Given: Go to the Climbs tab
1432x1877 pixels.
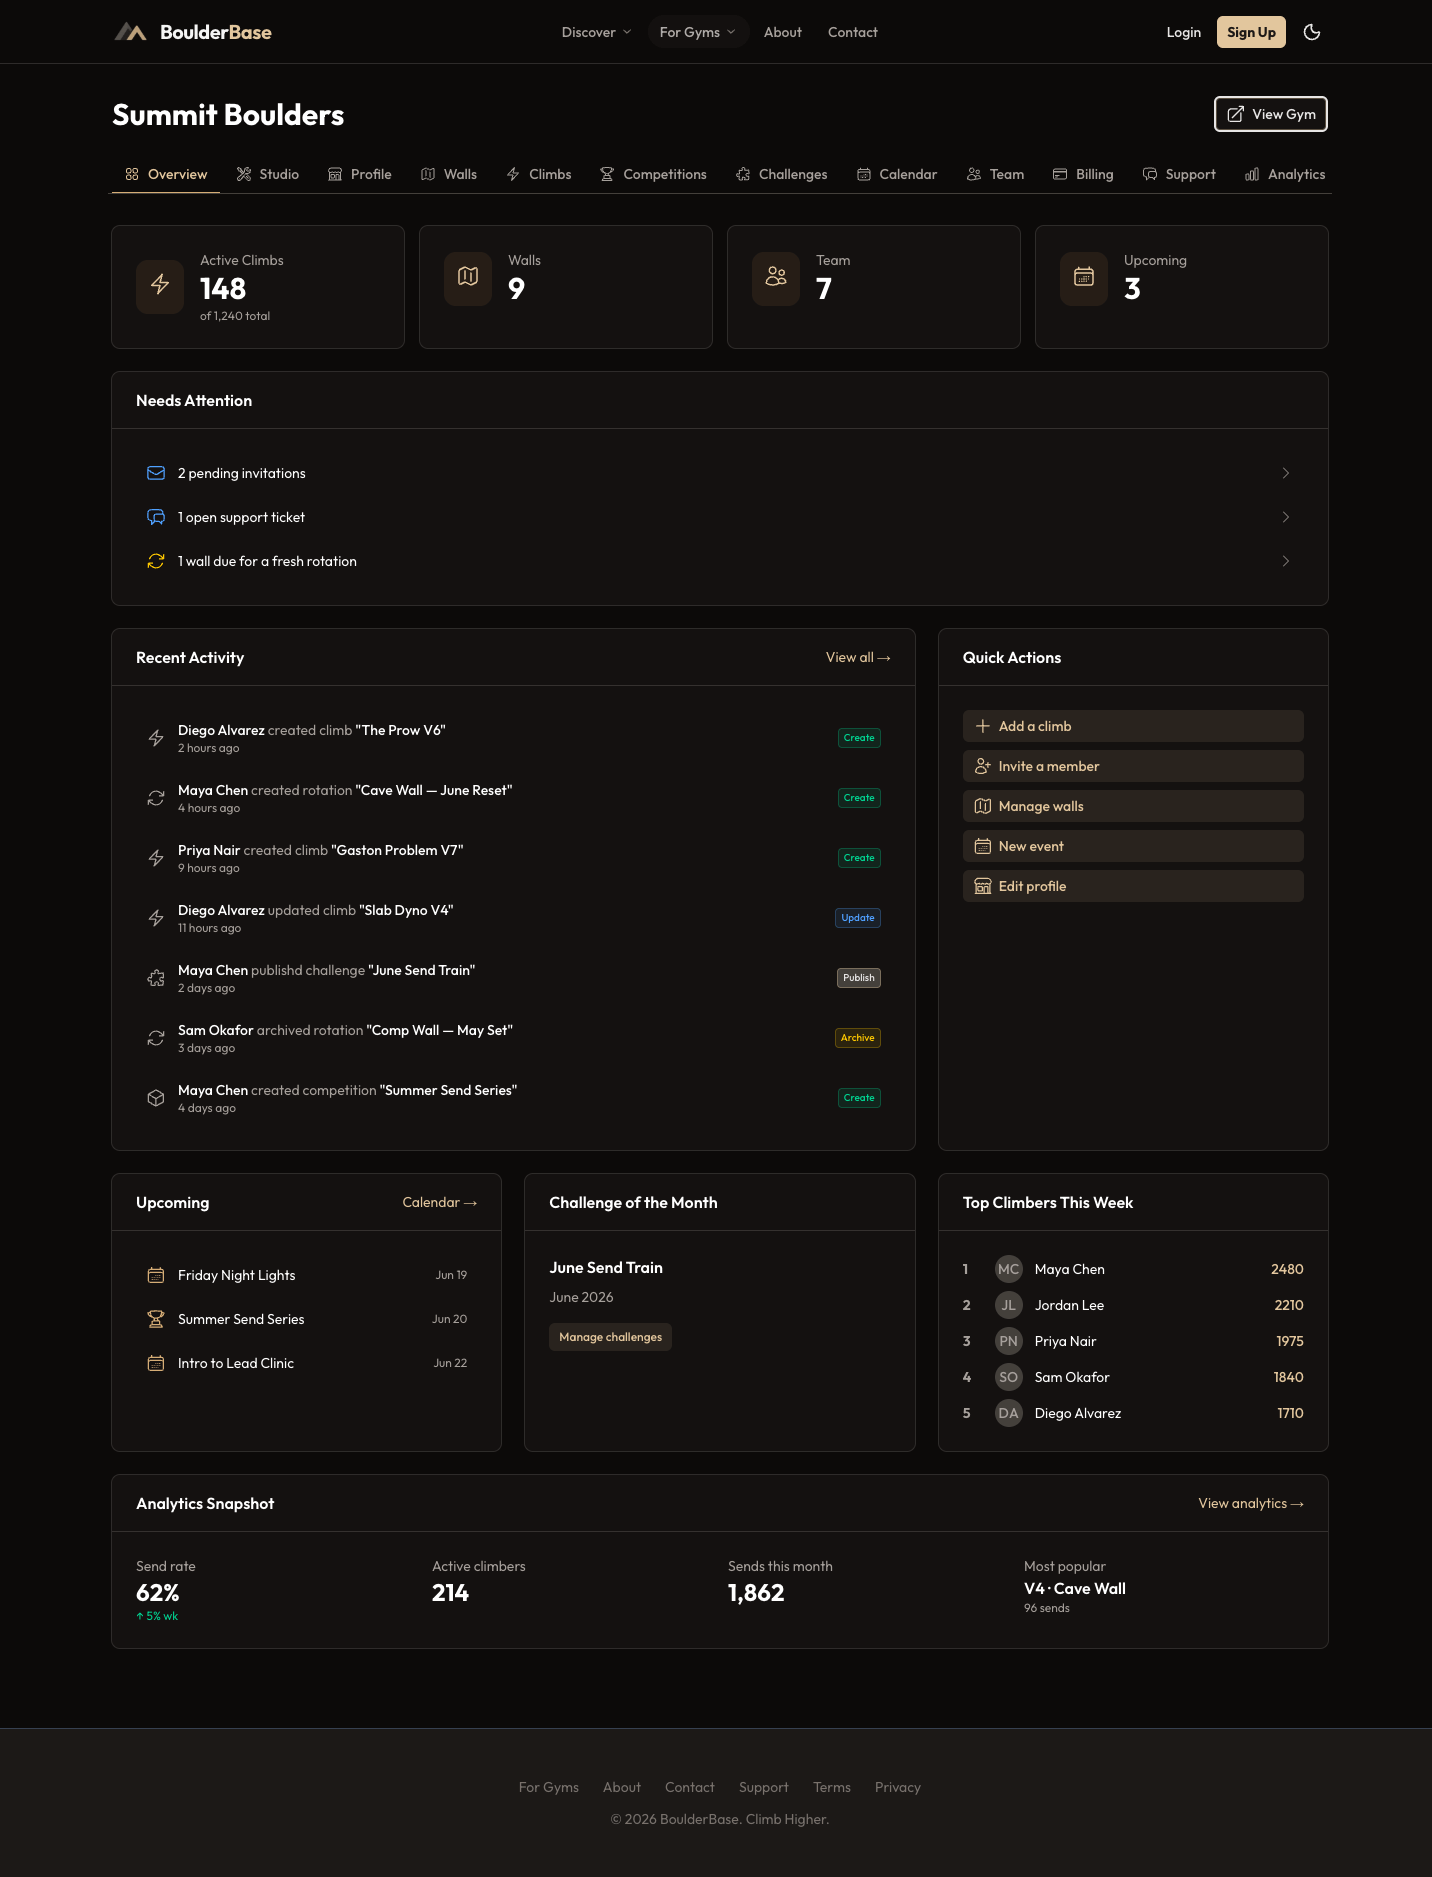Looking at the screenshot, I should 539,174.
